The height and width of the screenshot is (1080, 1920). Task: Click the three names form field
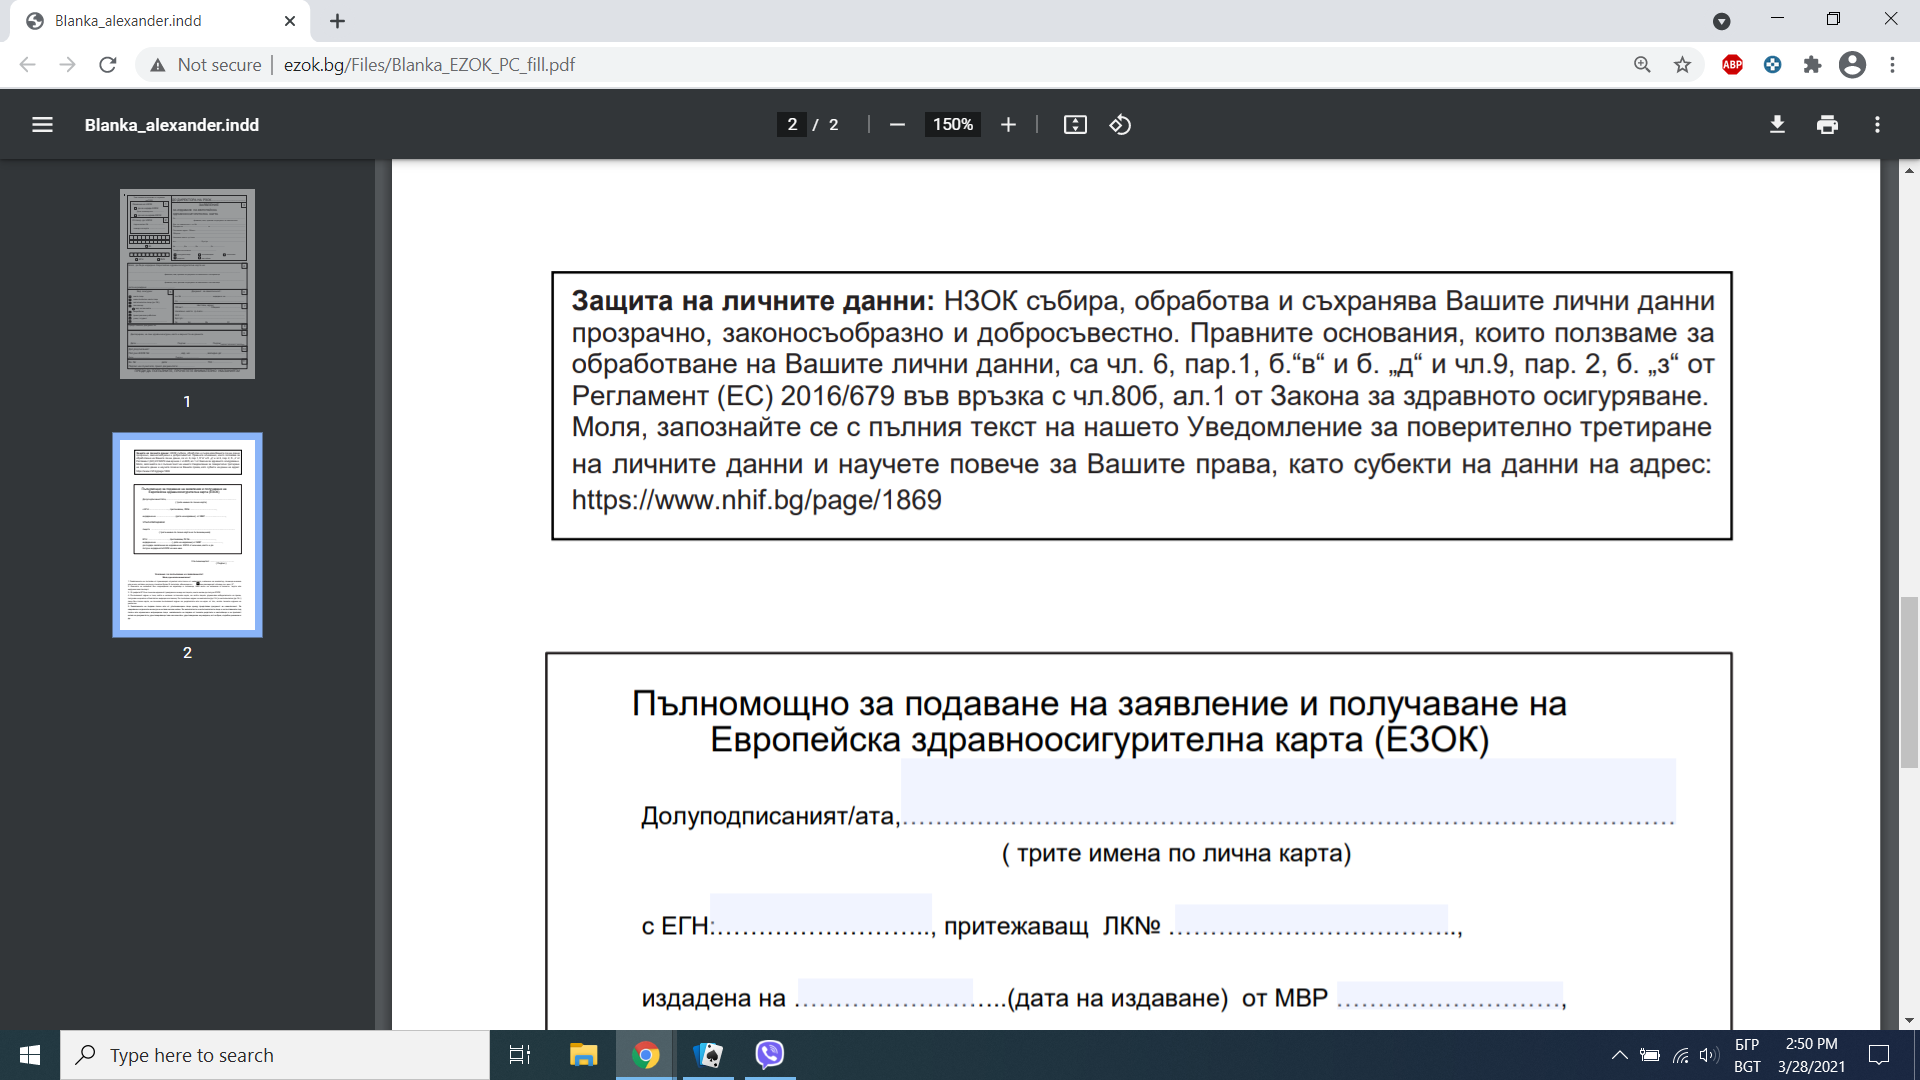coord(1287,791)
